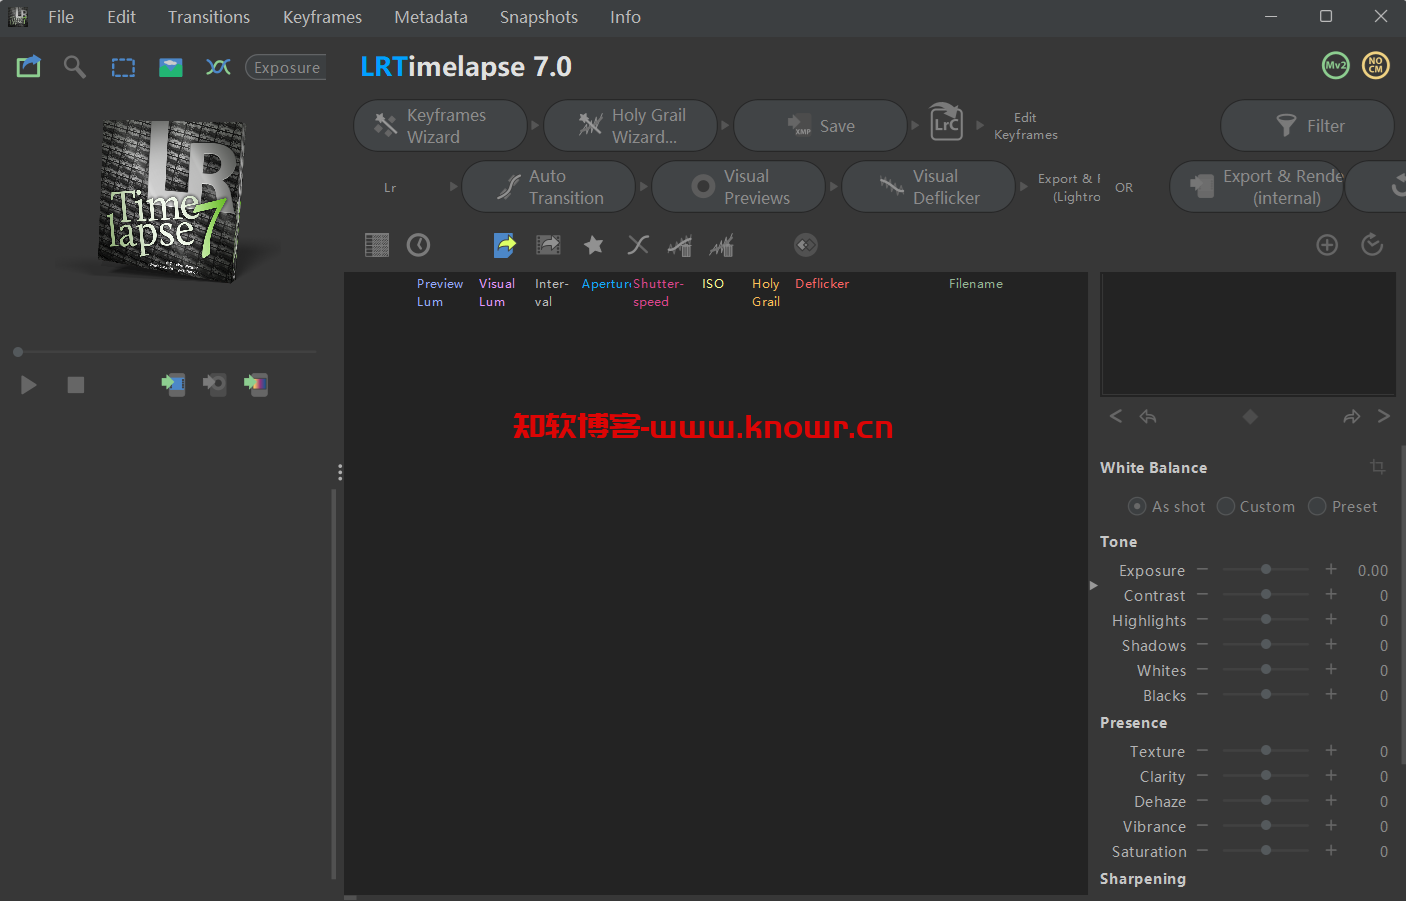Select the magnifier zoom tool
Screen dimensions: 1406x901
[x=75, y=67]
